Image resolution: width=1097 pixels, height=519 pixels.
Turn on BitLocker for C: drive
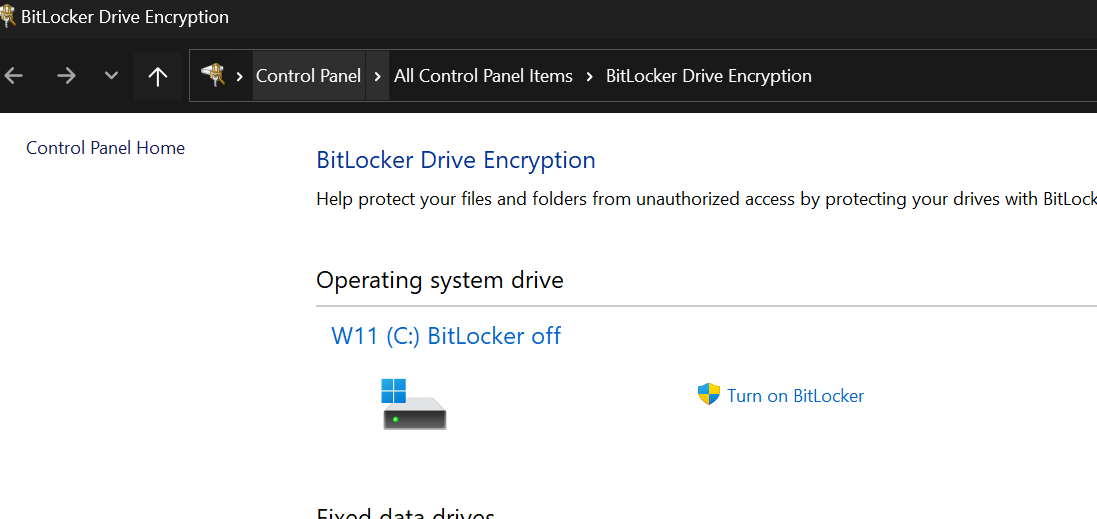(795, 396)
